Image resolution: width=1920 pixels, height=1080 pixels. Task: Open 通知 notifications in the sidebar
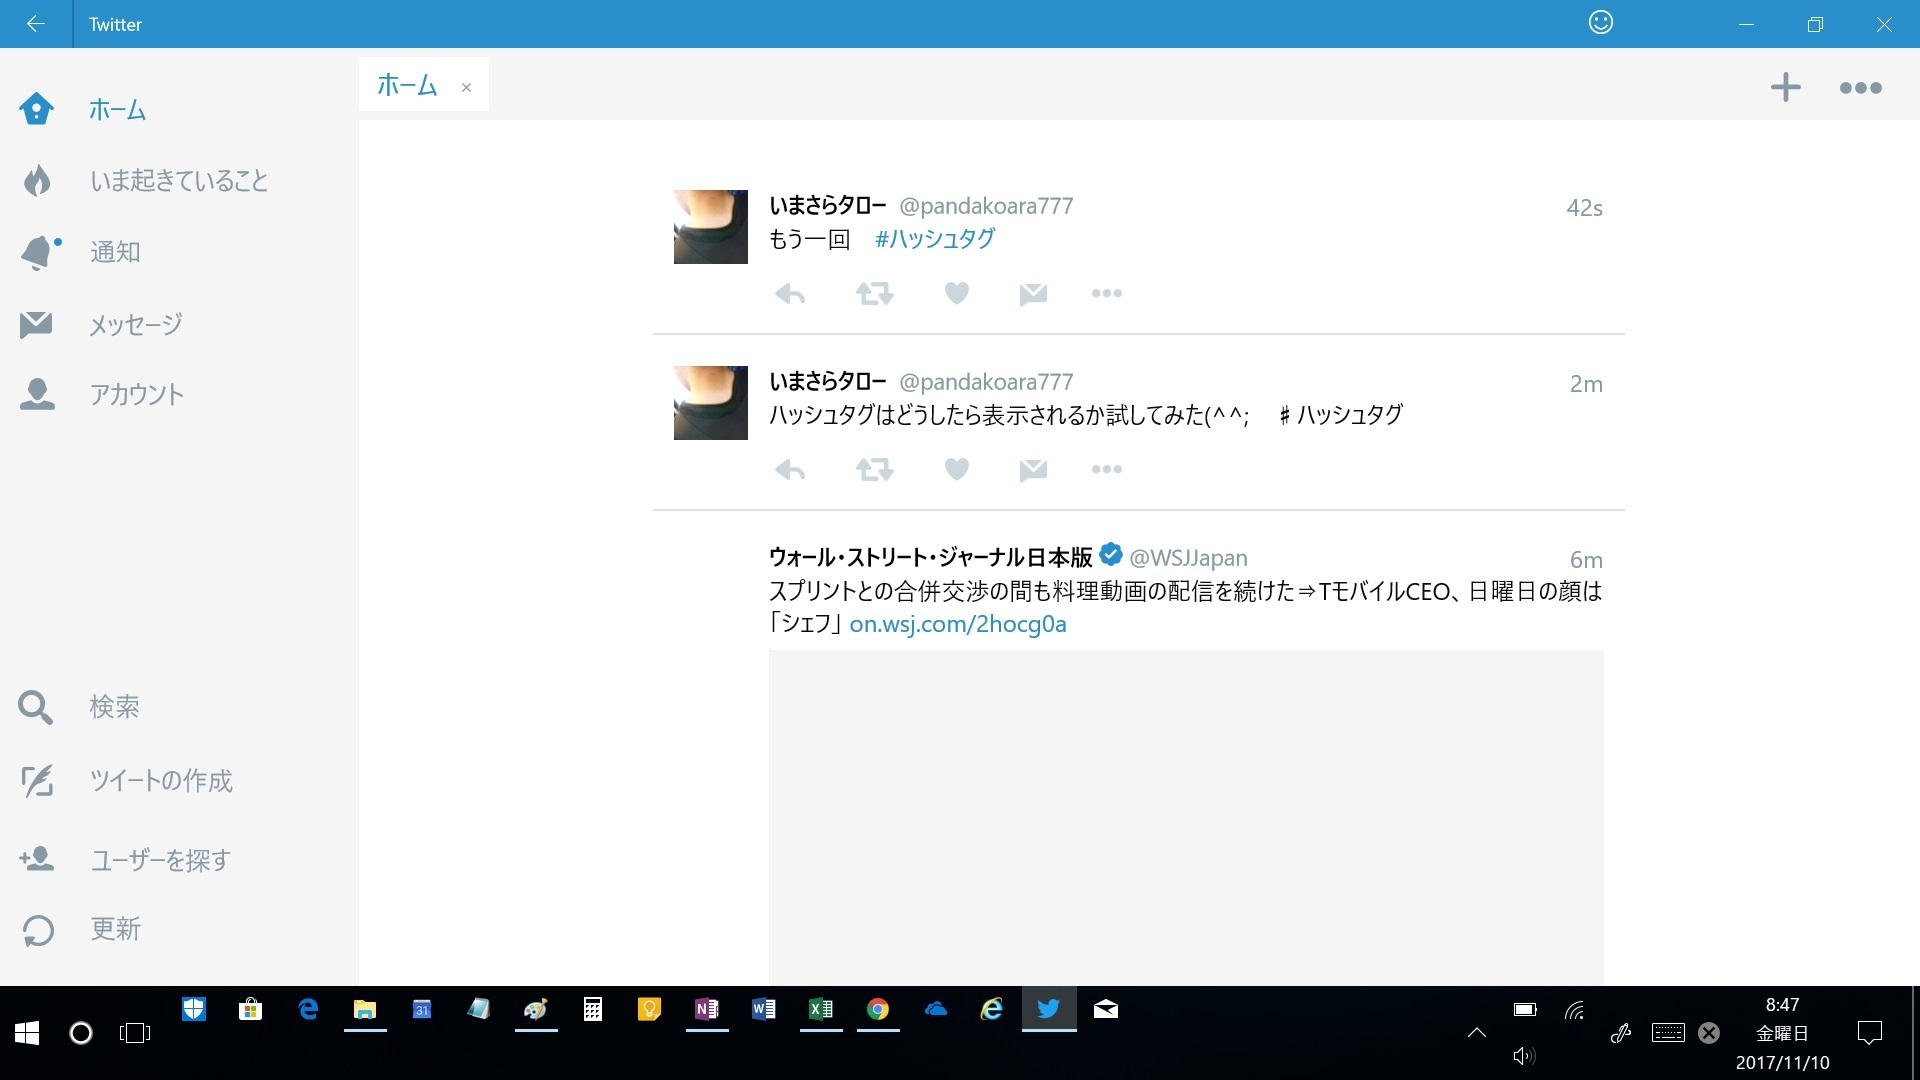click(115, 252)
